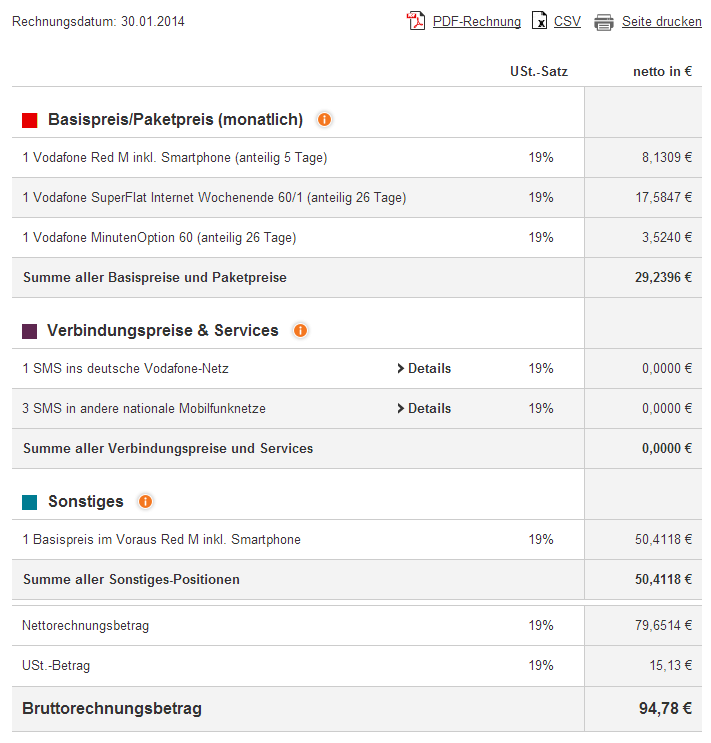The image size is (711, 743).
Task: Open the PDF-Rechnung link
Action: point(476,22)
